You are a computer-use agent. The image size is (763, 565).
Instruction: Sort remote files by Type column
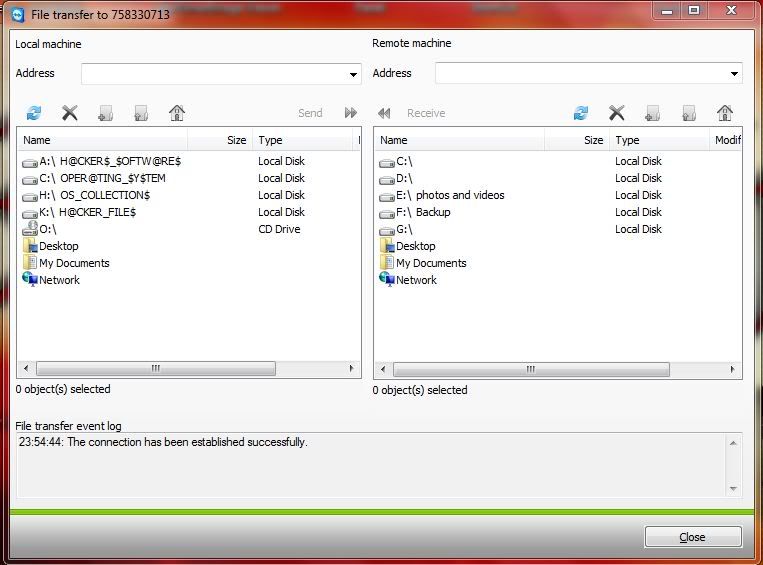pyautogui.click(x=657, y=140)
